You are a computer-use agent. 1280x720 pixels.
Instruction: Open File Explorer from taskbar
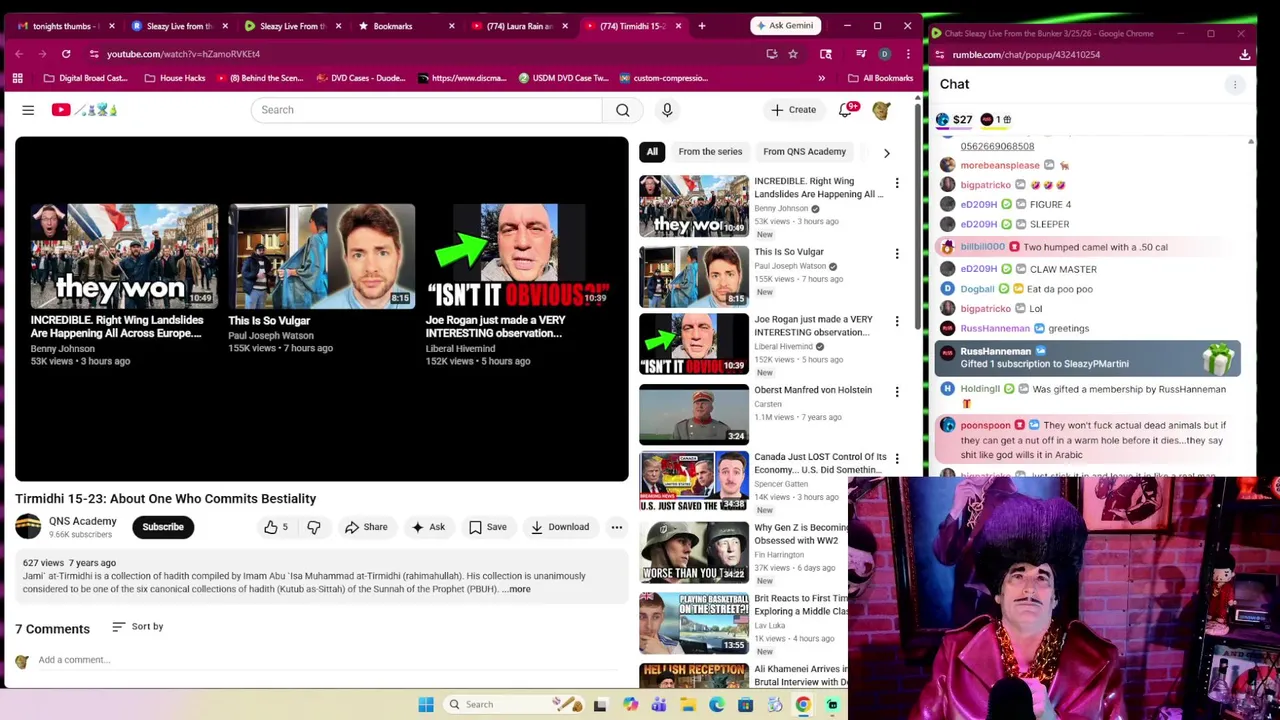(688, 705)
